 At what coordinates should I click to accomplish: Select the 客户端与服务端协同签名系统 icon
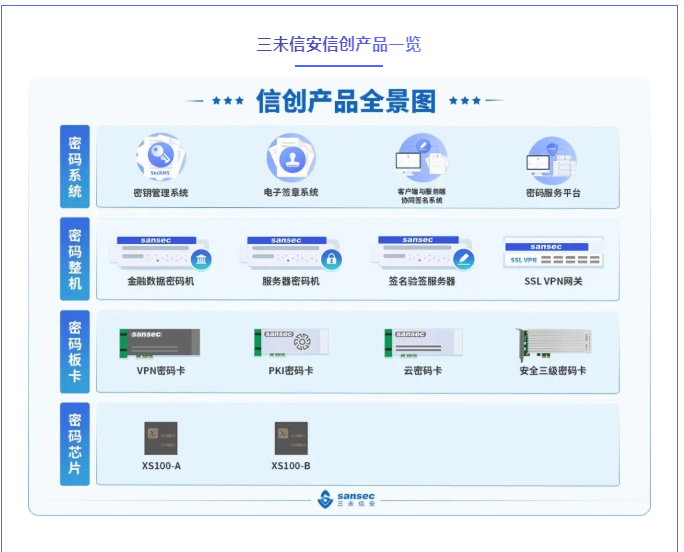tap(421, 158)
